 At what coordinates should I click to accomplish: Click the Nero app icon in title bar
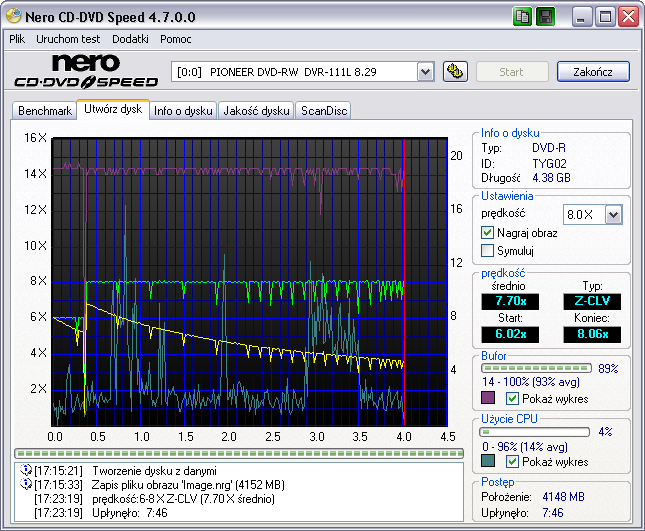pyautogui.click(x=14, y=16)
